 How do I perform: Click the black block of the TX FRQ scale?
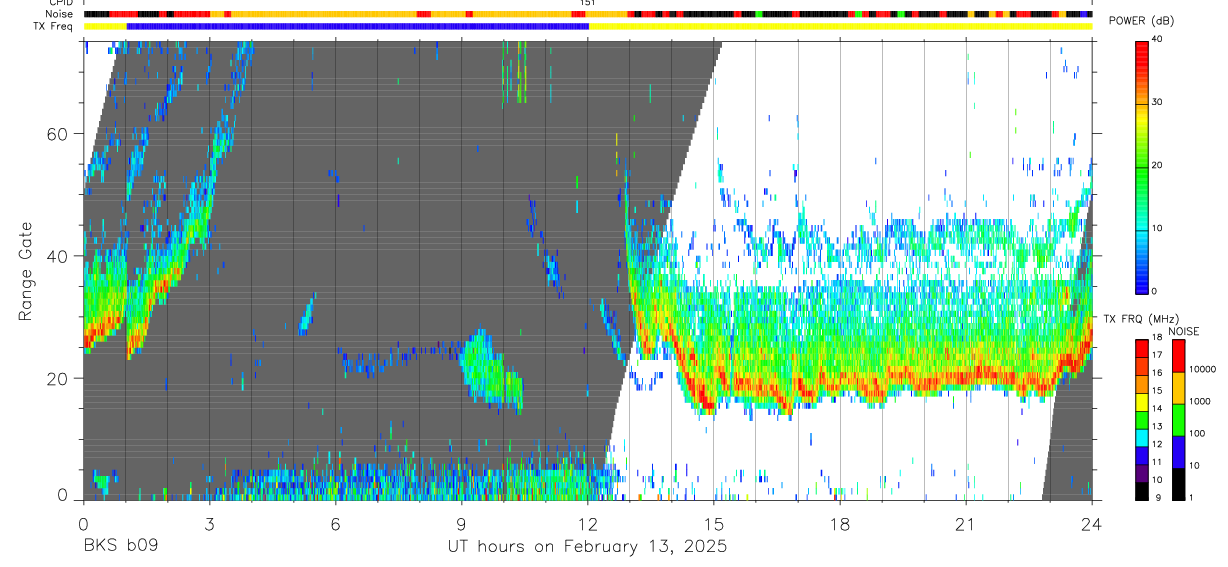[1141, 492]
